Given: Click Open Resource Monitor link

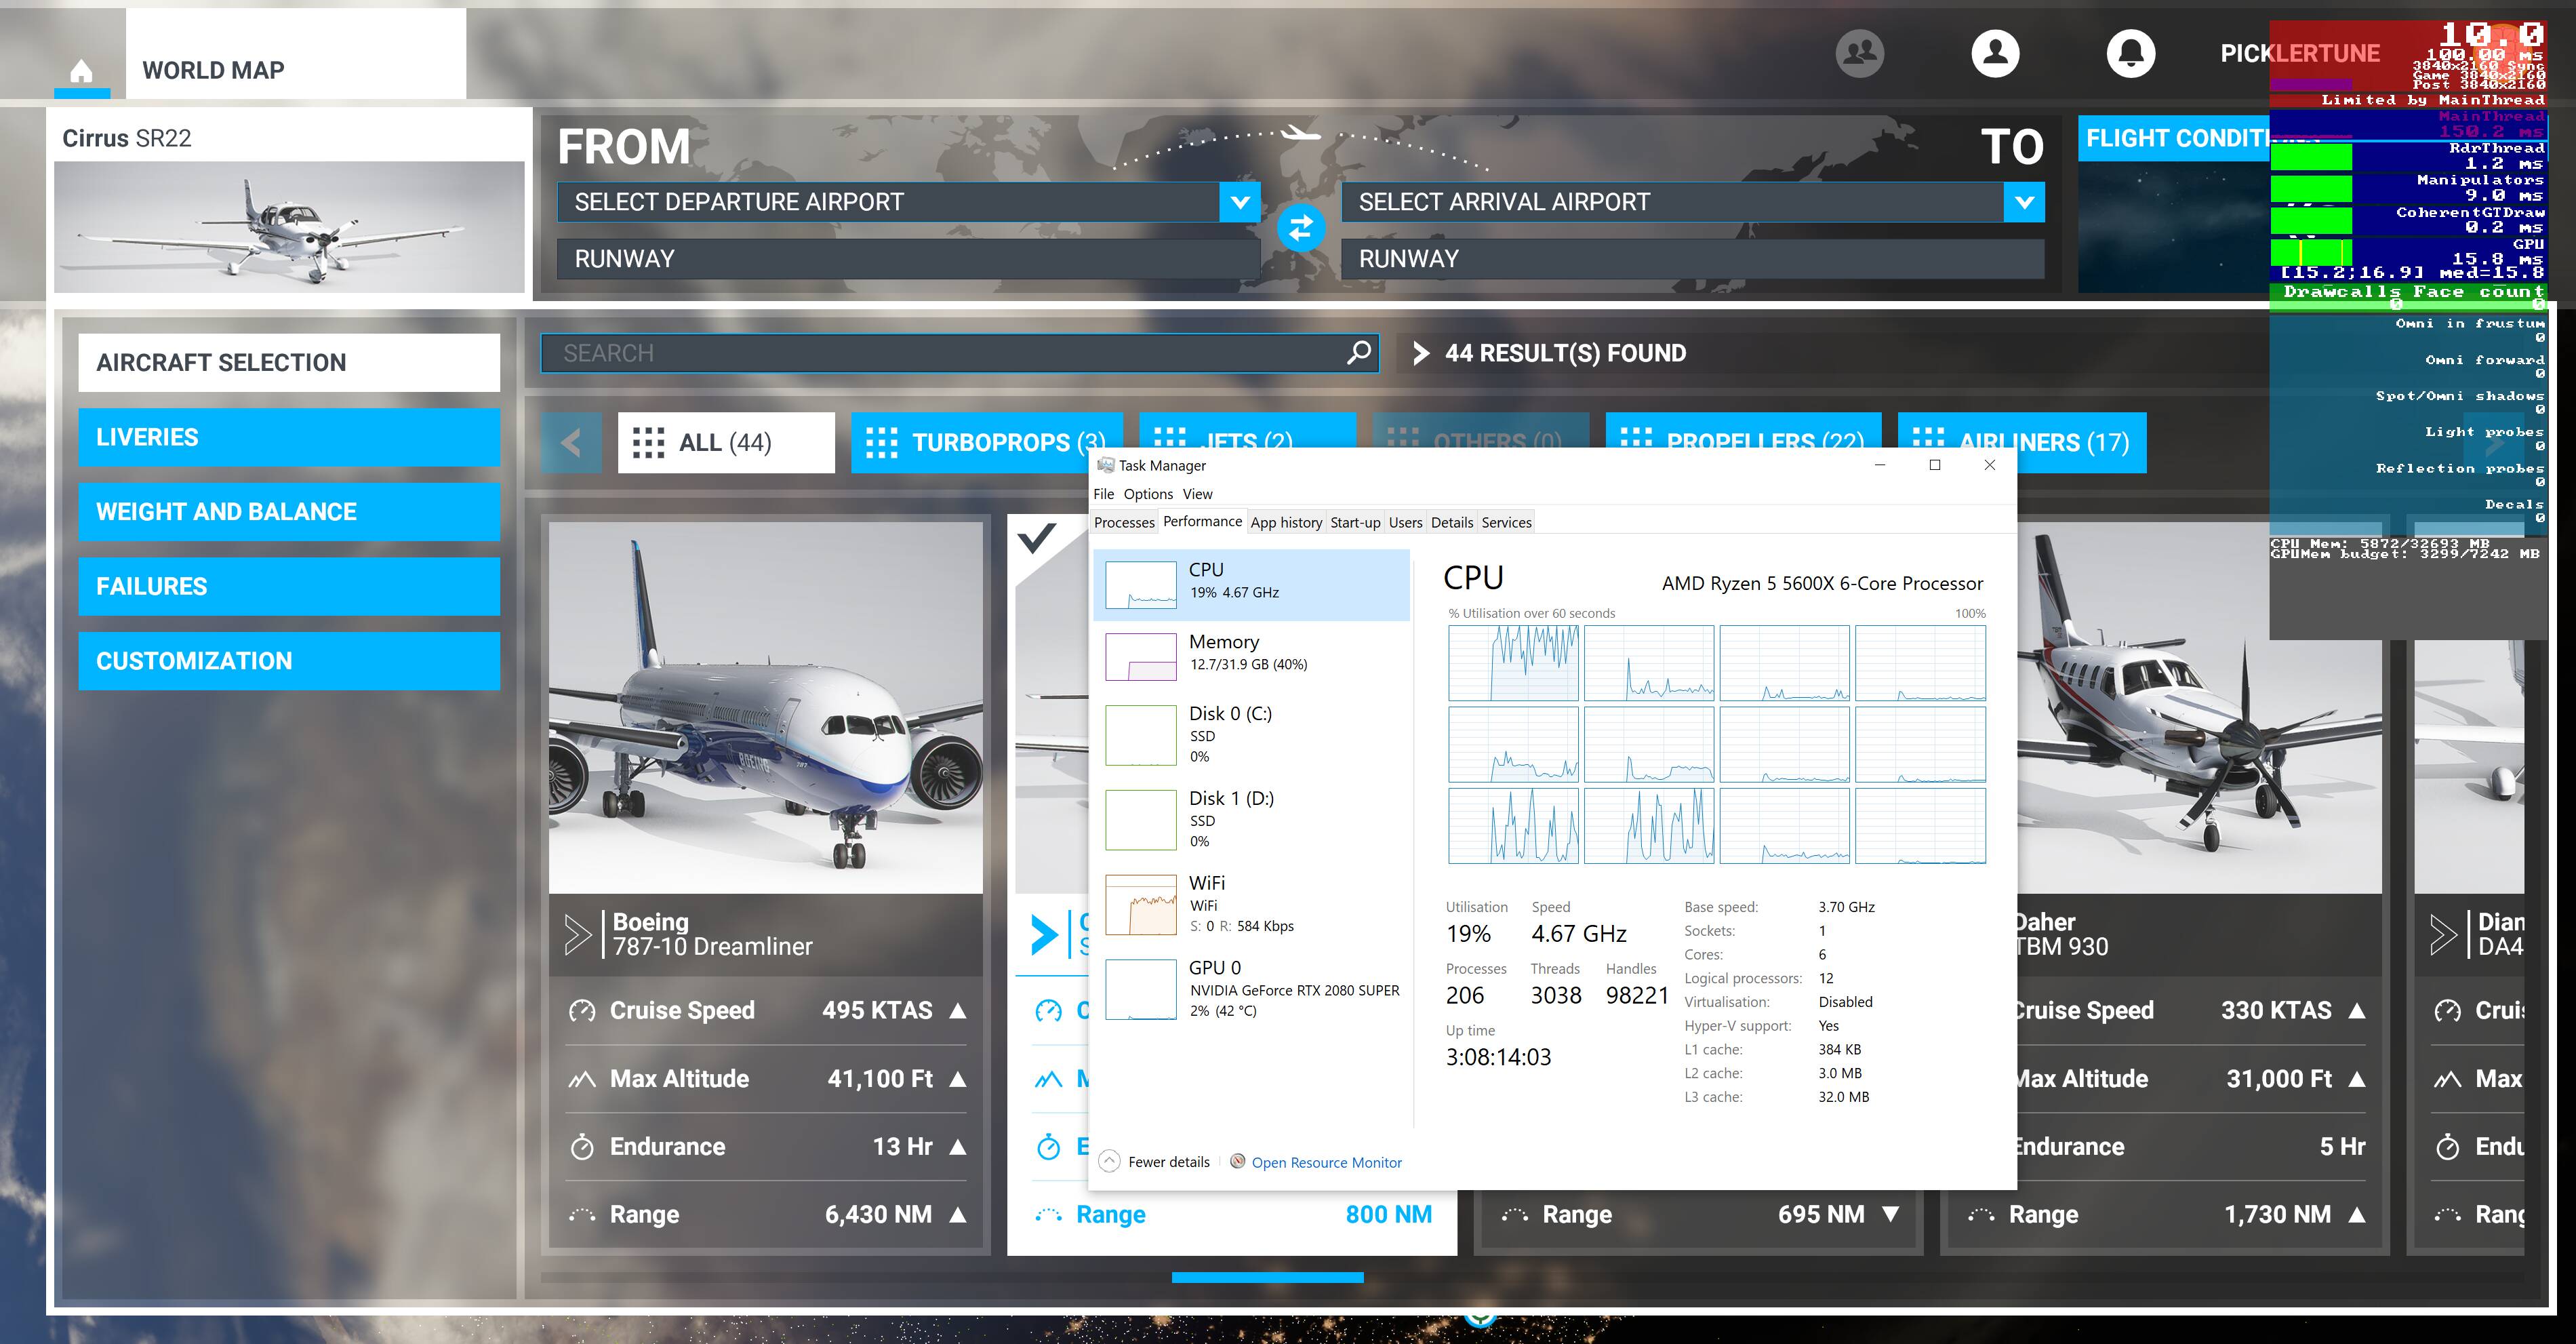Looking at the screenshot, I should tap(1326, 1162).
